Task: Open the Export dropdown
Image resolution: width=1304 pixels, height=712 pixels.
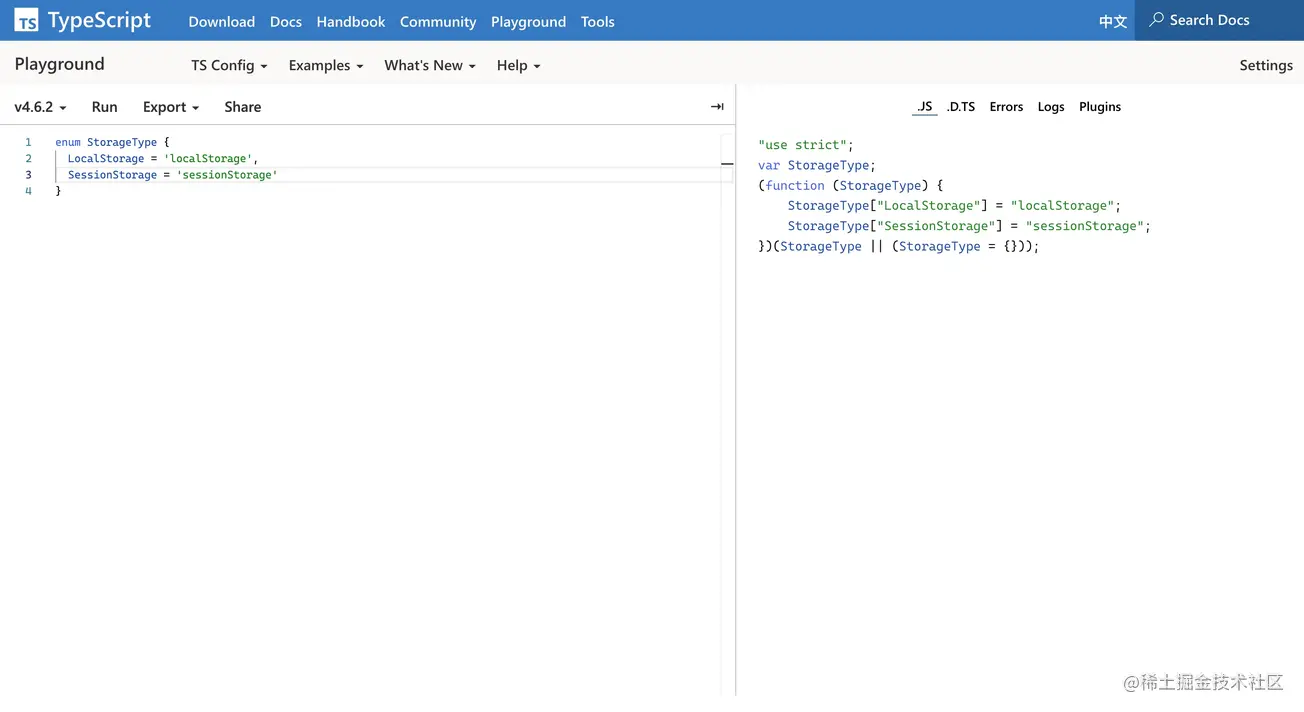Action: 171,107
